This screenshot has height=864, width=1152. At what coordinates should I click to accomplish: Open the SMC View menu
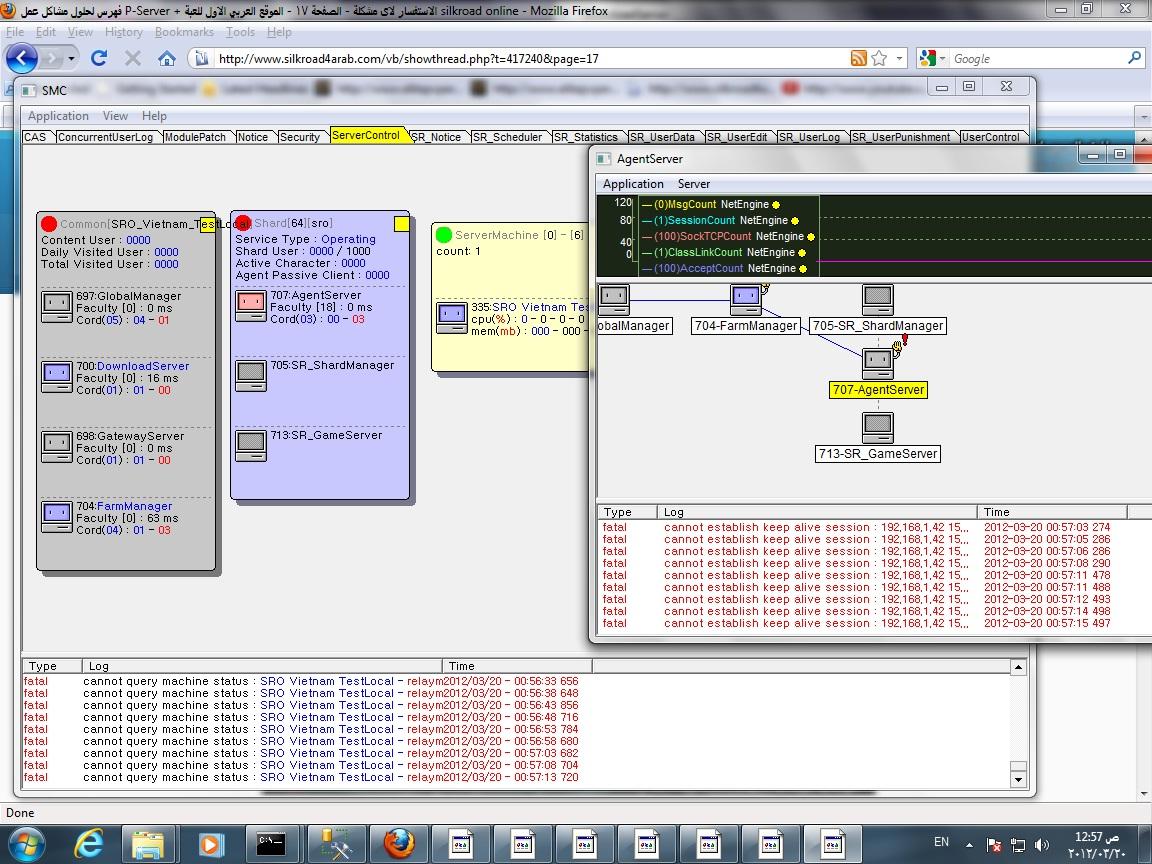(115, 116)
